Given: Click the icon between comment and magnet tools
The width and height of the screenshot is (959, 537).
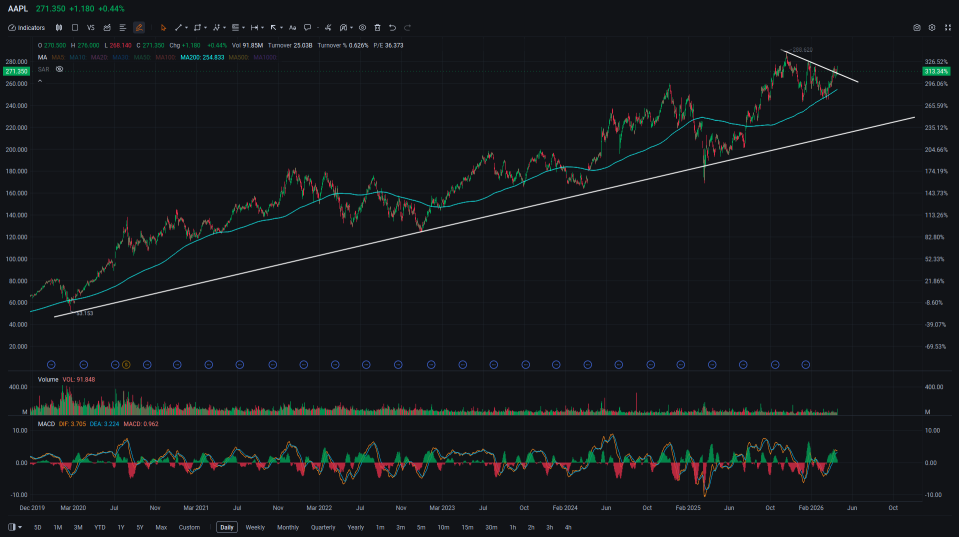Looking at the screenshot, I should (328, 28).
